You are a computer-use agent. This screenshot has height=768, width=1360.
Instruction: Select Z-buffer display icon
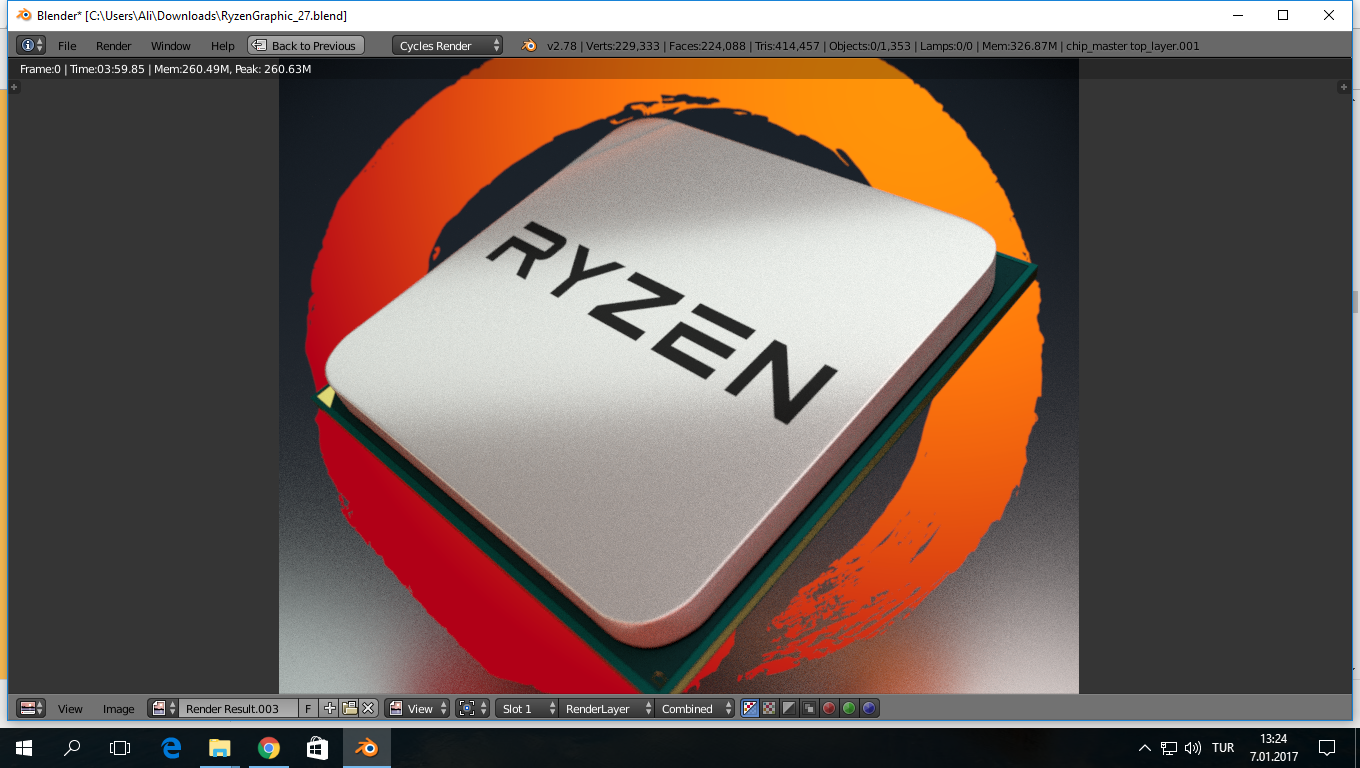809,708
